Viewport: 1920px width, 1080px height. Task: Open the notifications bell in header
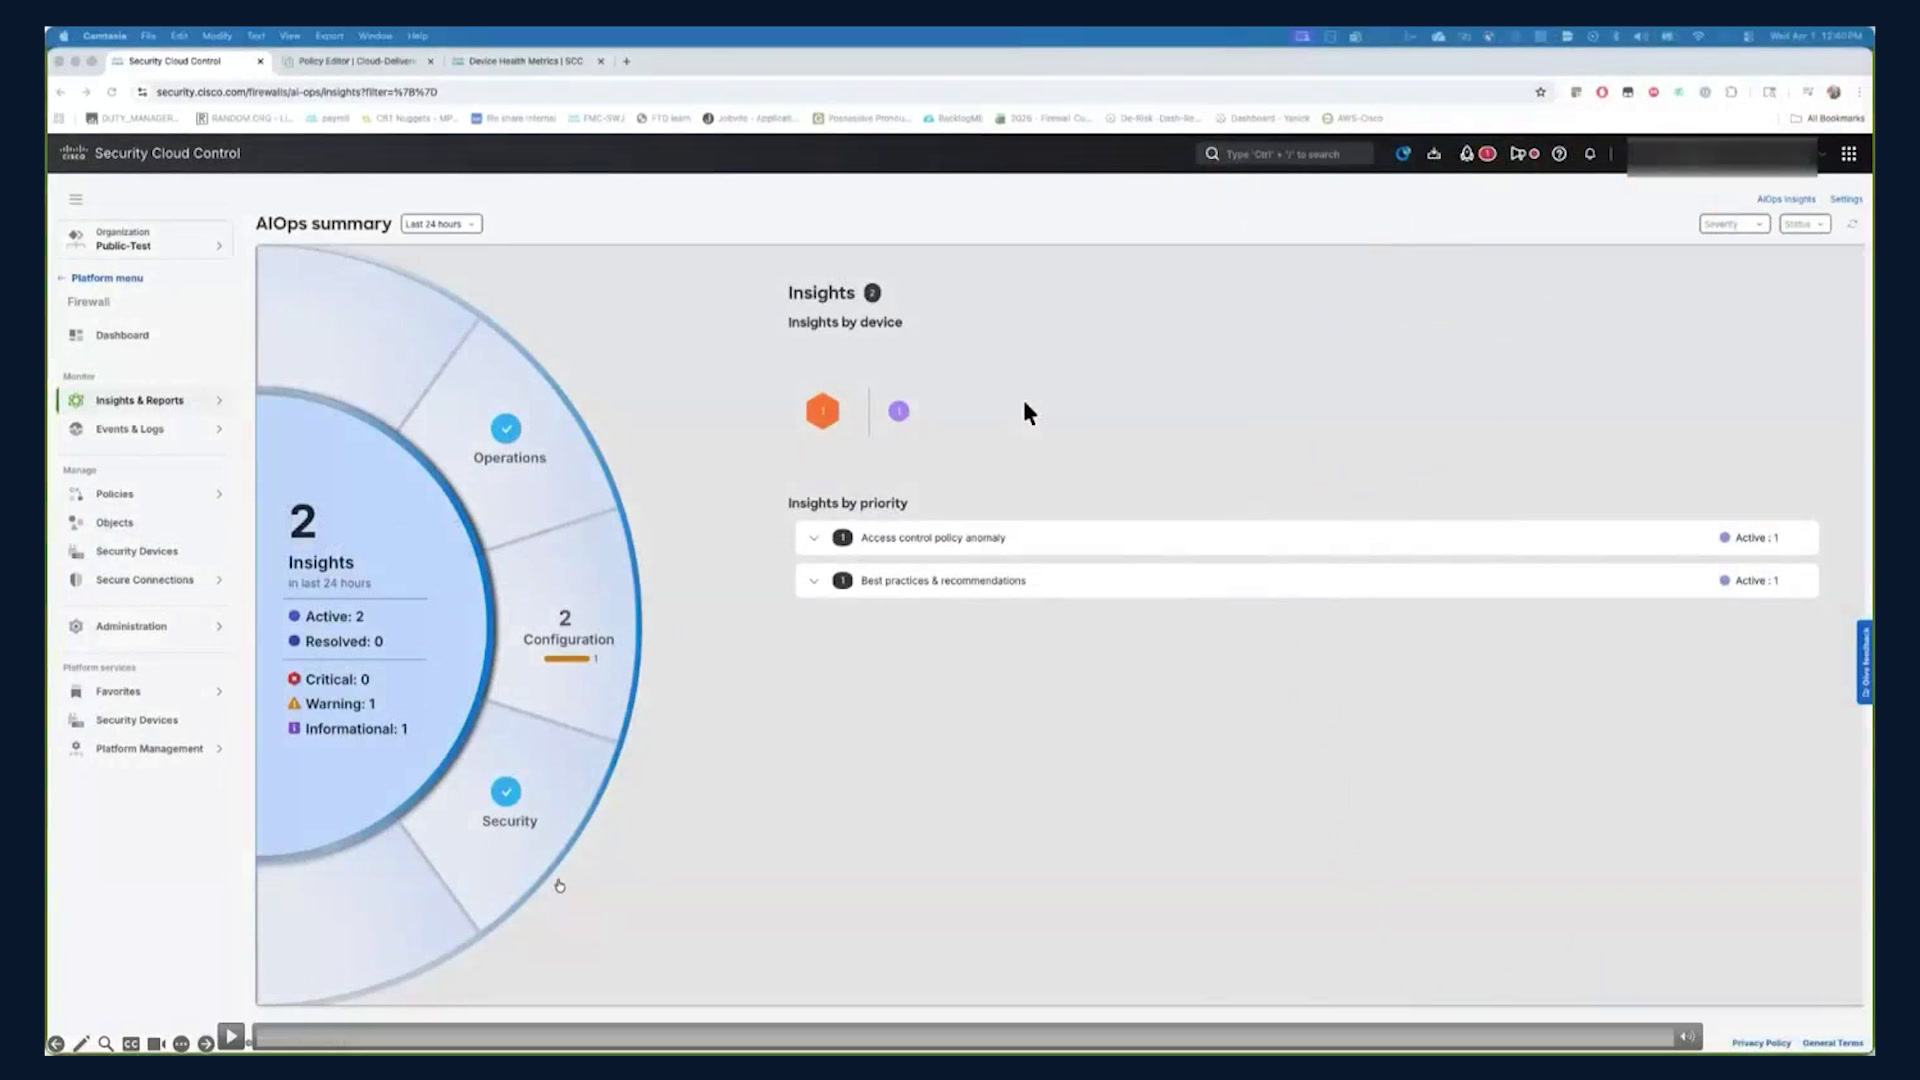click(x=1590, y=154)
